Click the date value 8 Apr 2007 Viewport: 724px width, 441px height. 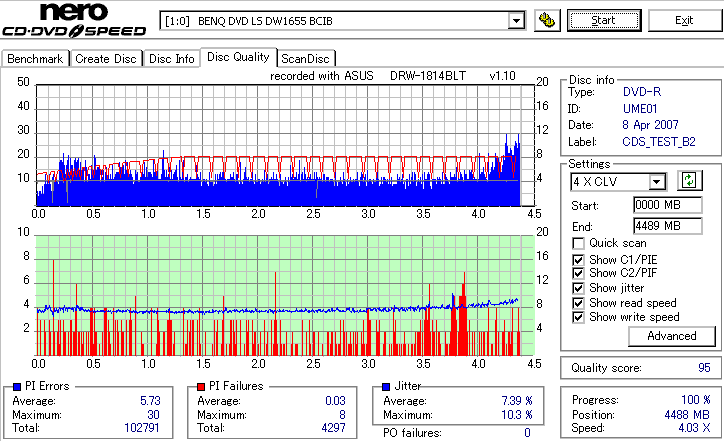click(x=650, y=125)
